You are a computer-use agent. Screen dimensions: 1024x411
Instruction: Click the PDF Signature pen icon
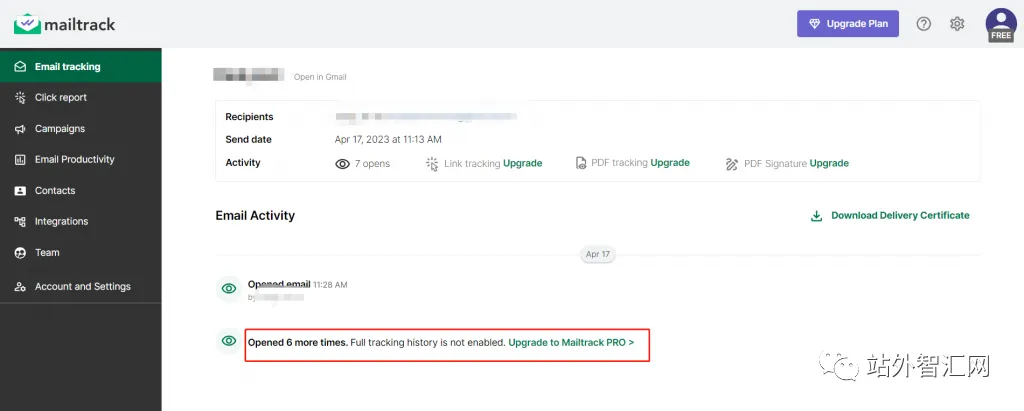(x=731, y=164)
